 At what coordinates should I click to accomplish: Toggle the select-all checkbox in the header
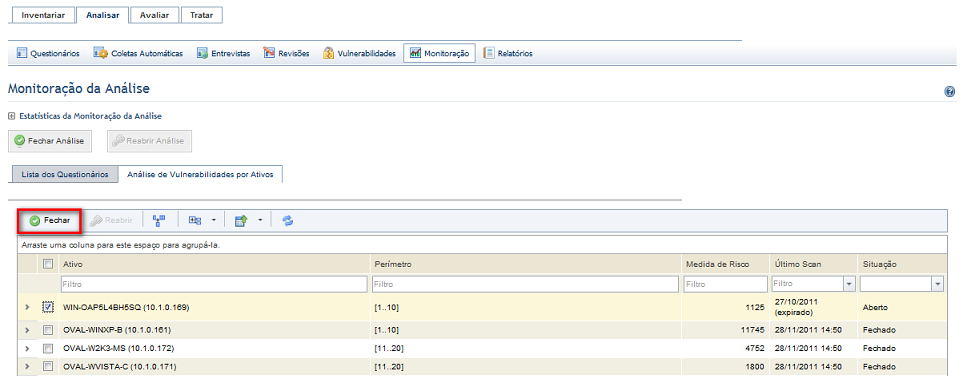click(48, 264)
